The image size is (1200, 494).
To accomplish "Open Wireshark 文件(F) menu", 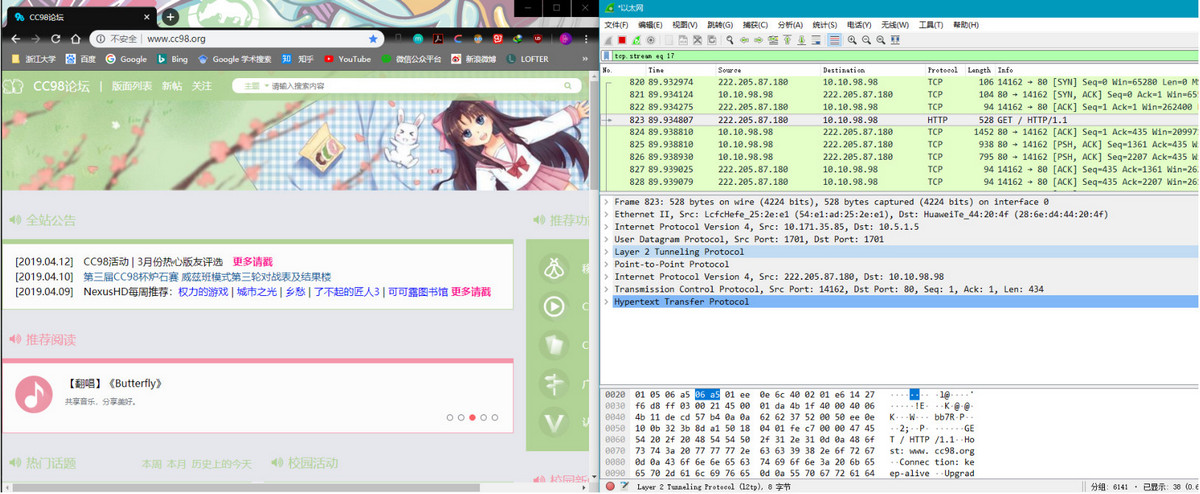I will 616,24.
